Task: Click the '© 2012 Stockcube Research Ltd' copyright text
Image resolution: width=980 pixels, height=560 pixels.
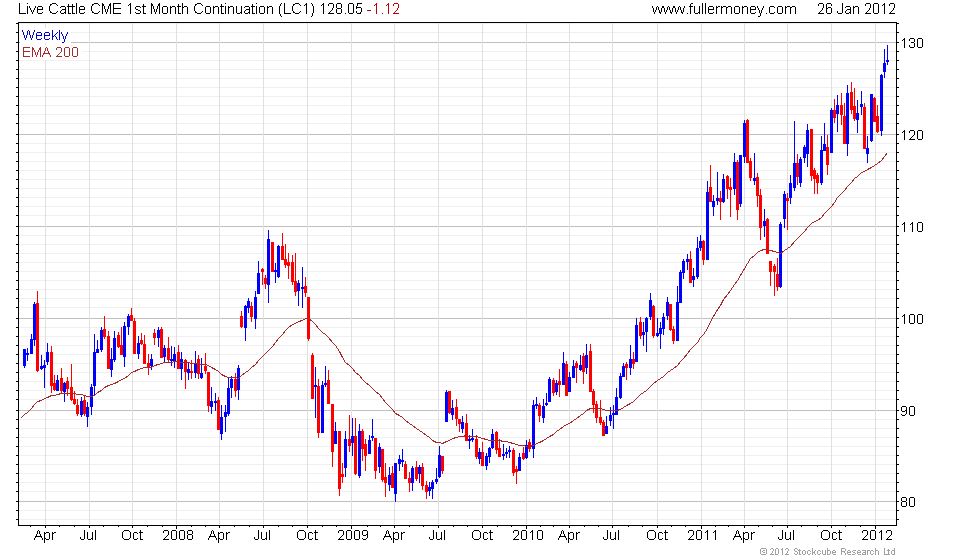Action: click(828, 552)
